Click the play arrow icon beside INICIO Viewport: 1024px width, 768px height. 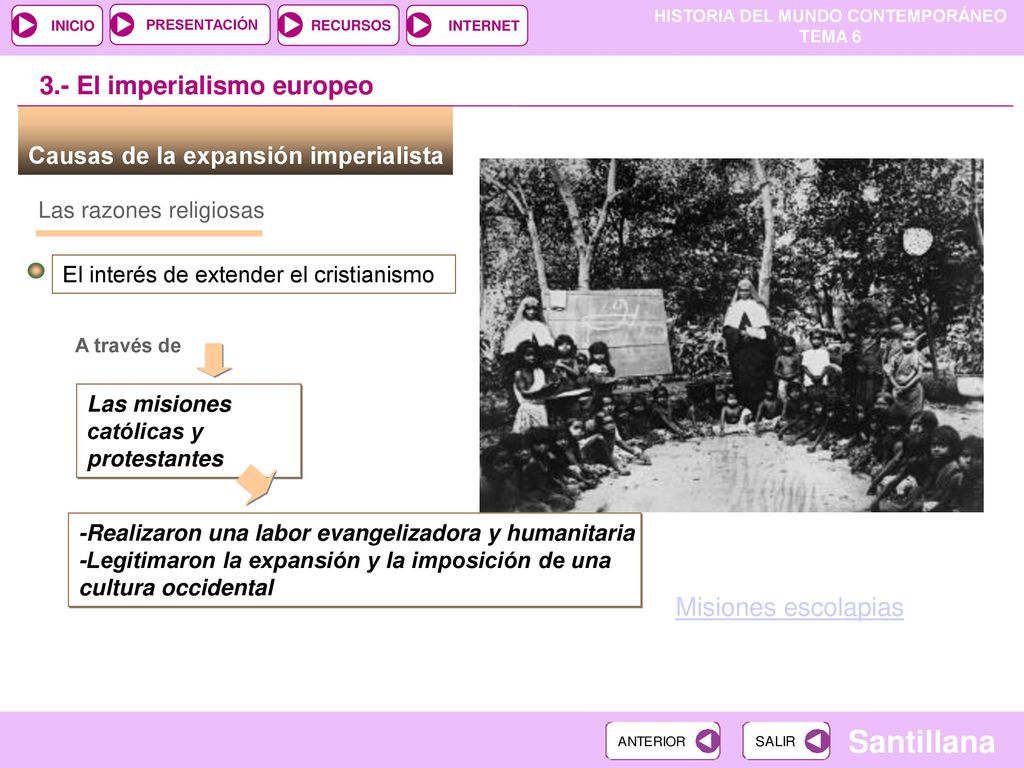point(25,25)
